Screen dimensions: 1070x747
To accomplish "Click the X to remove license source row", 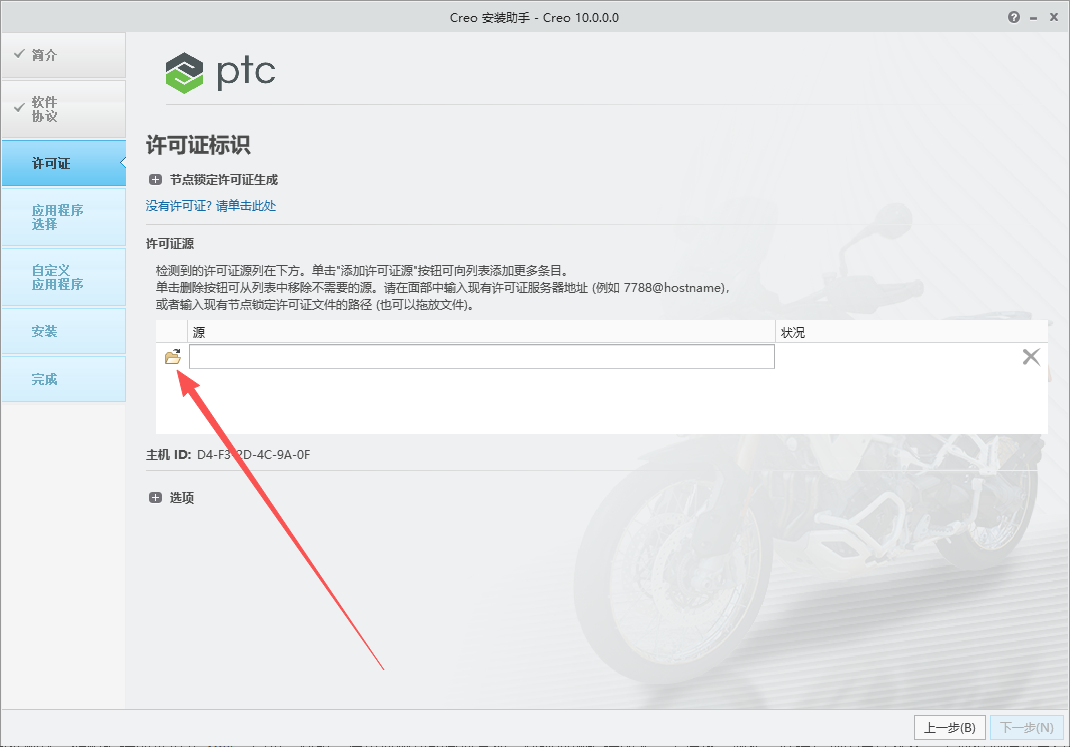I will click(x=1031, y=356).
